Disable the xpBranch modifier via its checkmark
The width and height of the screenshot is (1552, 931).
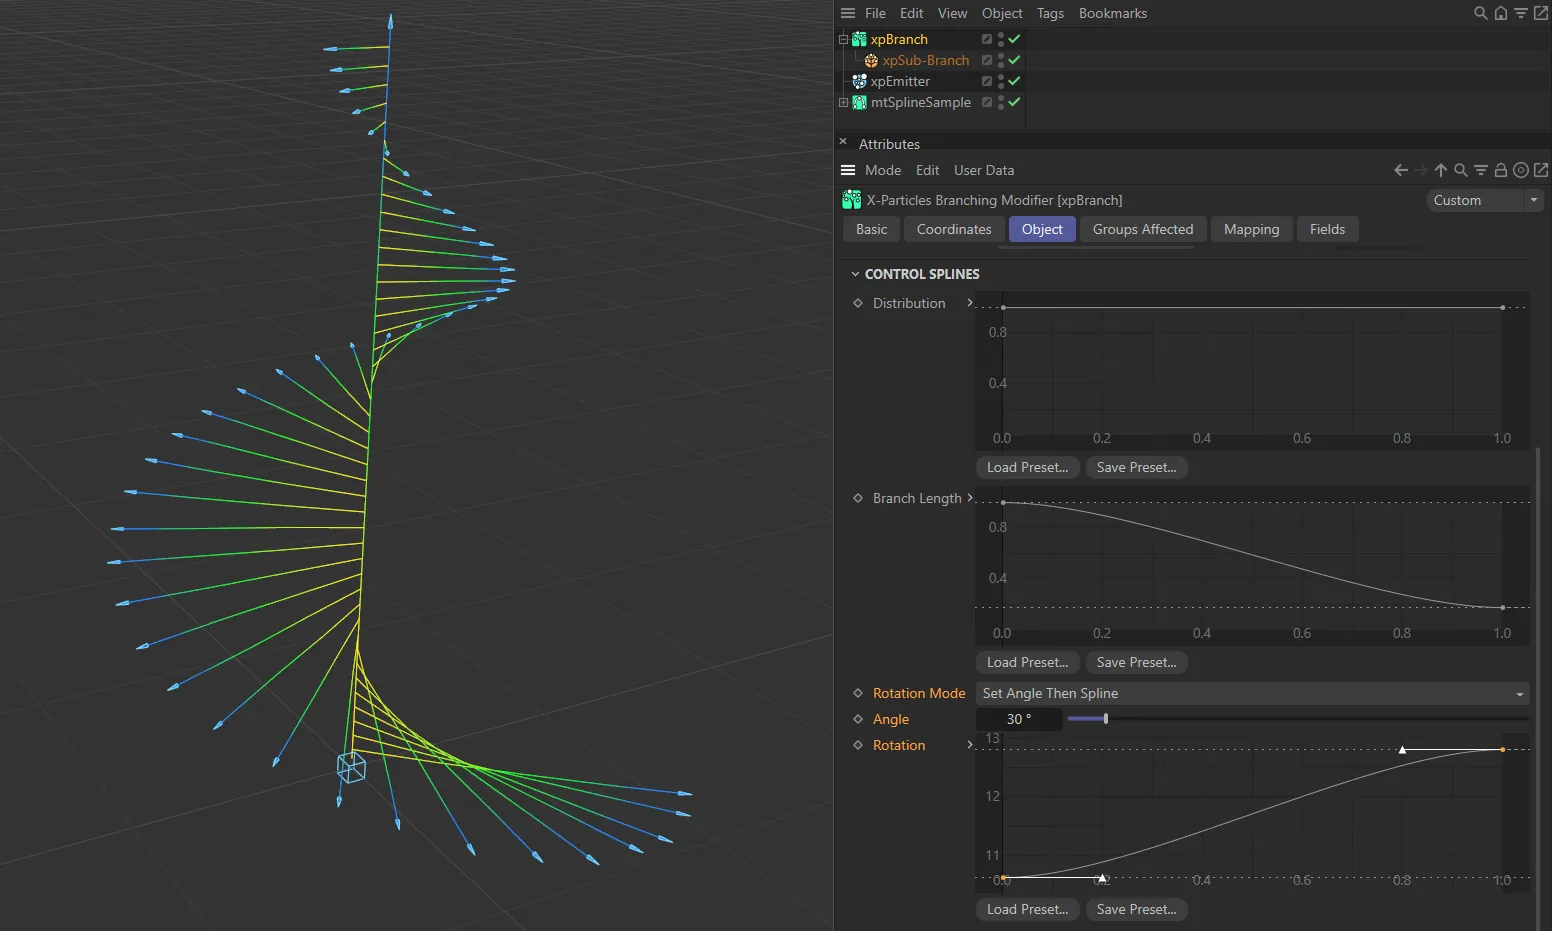pyautogui.click(x=1014, y=39)
